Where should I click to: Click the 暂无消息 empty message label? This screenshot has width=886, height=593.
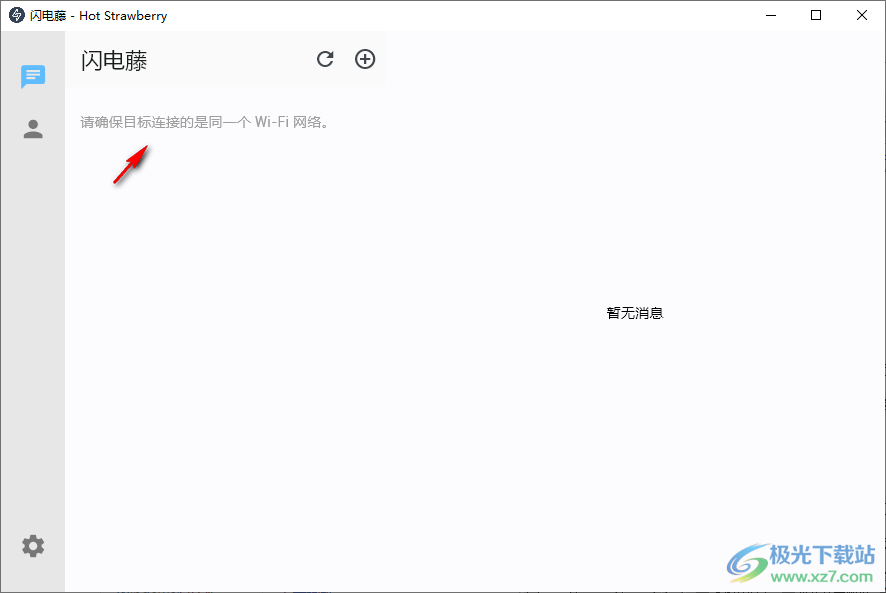635,312
